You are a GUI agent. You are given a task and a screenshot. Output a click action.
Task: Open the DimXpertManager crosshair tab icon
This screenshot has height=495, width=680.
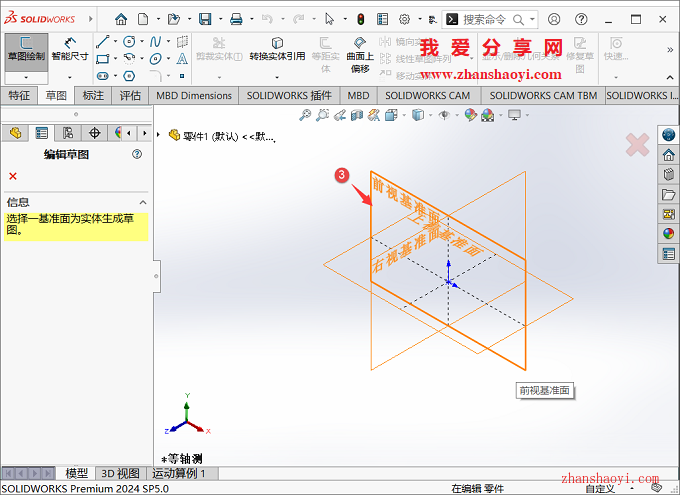[x=95, y=133]
